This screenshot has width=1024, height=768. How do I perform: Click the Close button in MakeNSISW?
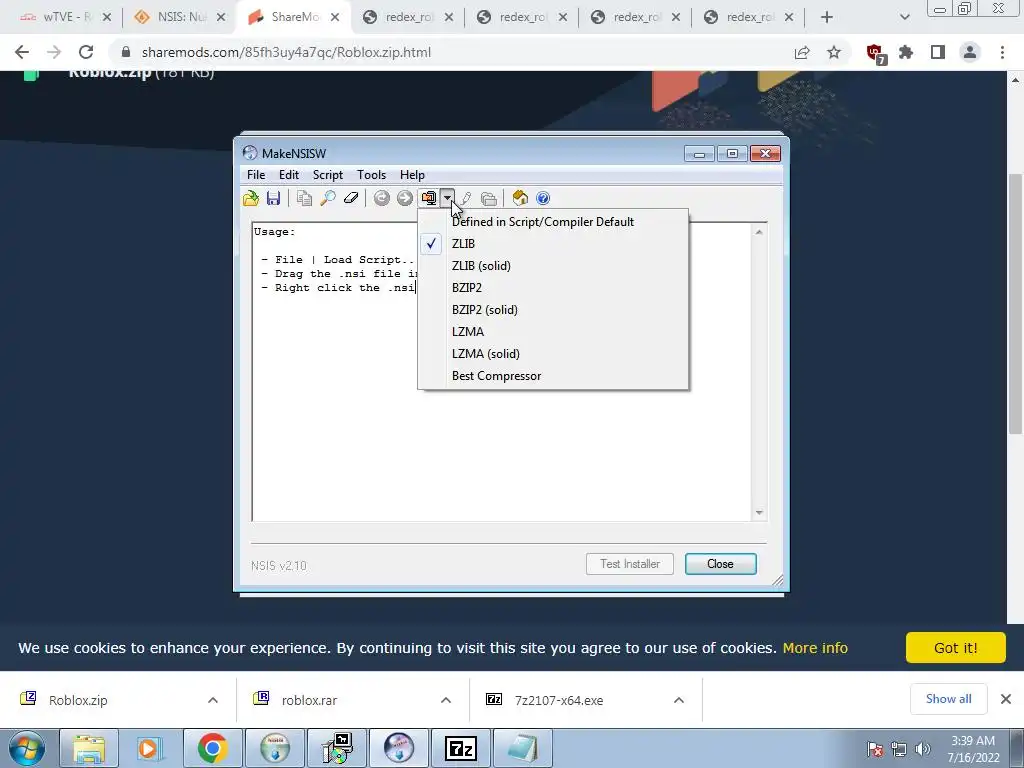720,564
